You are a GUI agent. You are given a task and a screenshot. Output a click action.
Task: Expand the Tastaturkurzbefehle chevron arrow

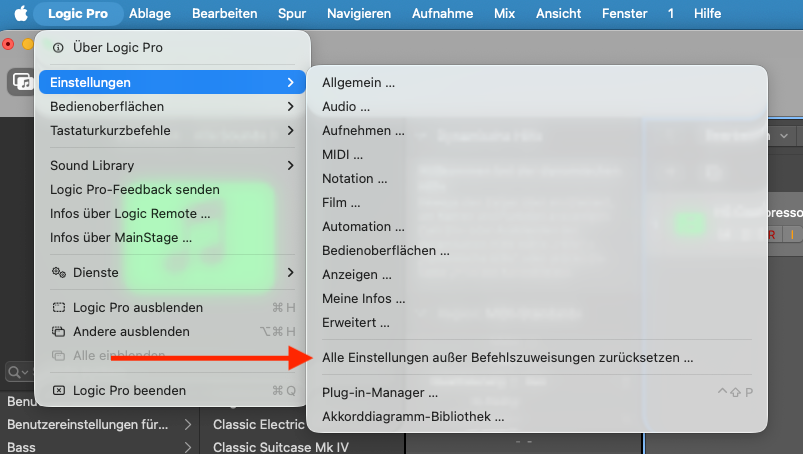click(x=290, y=131)
